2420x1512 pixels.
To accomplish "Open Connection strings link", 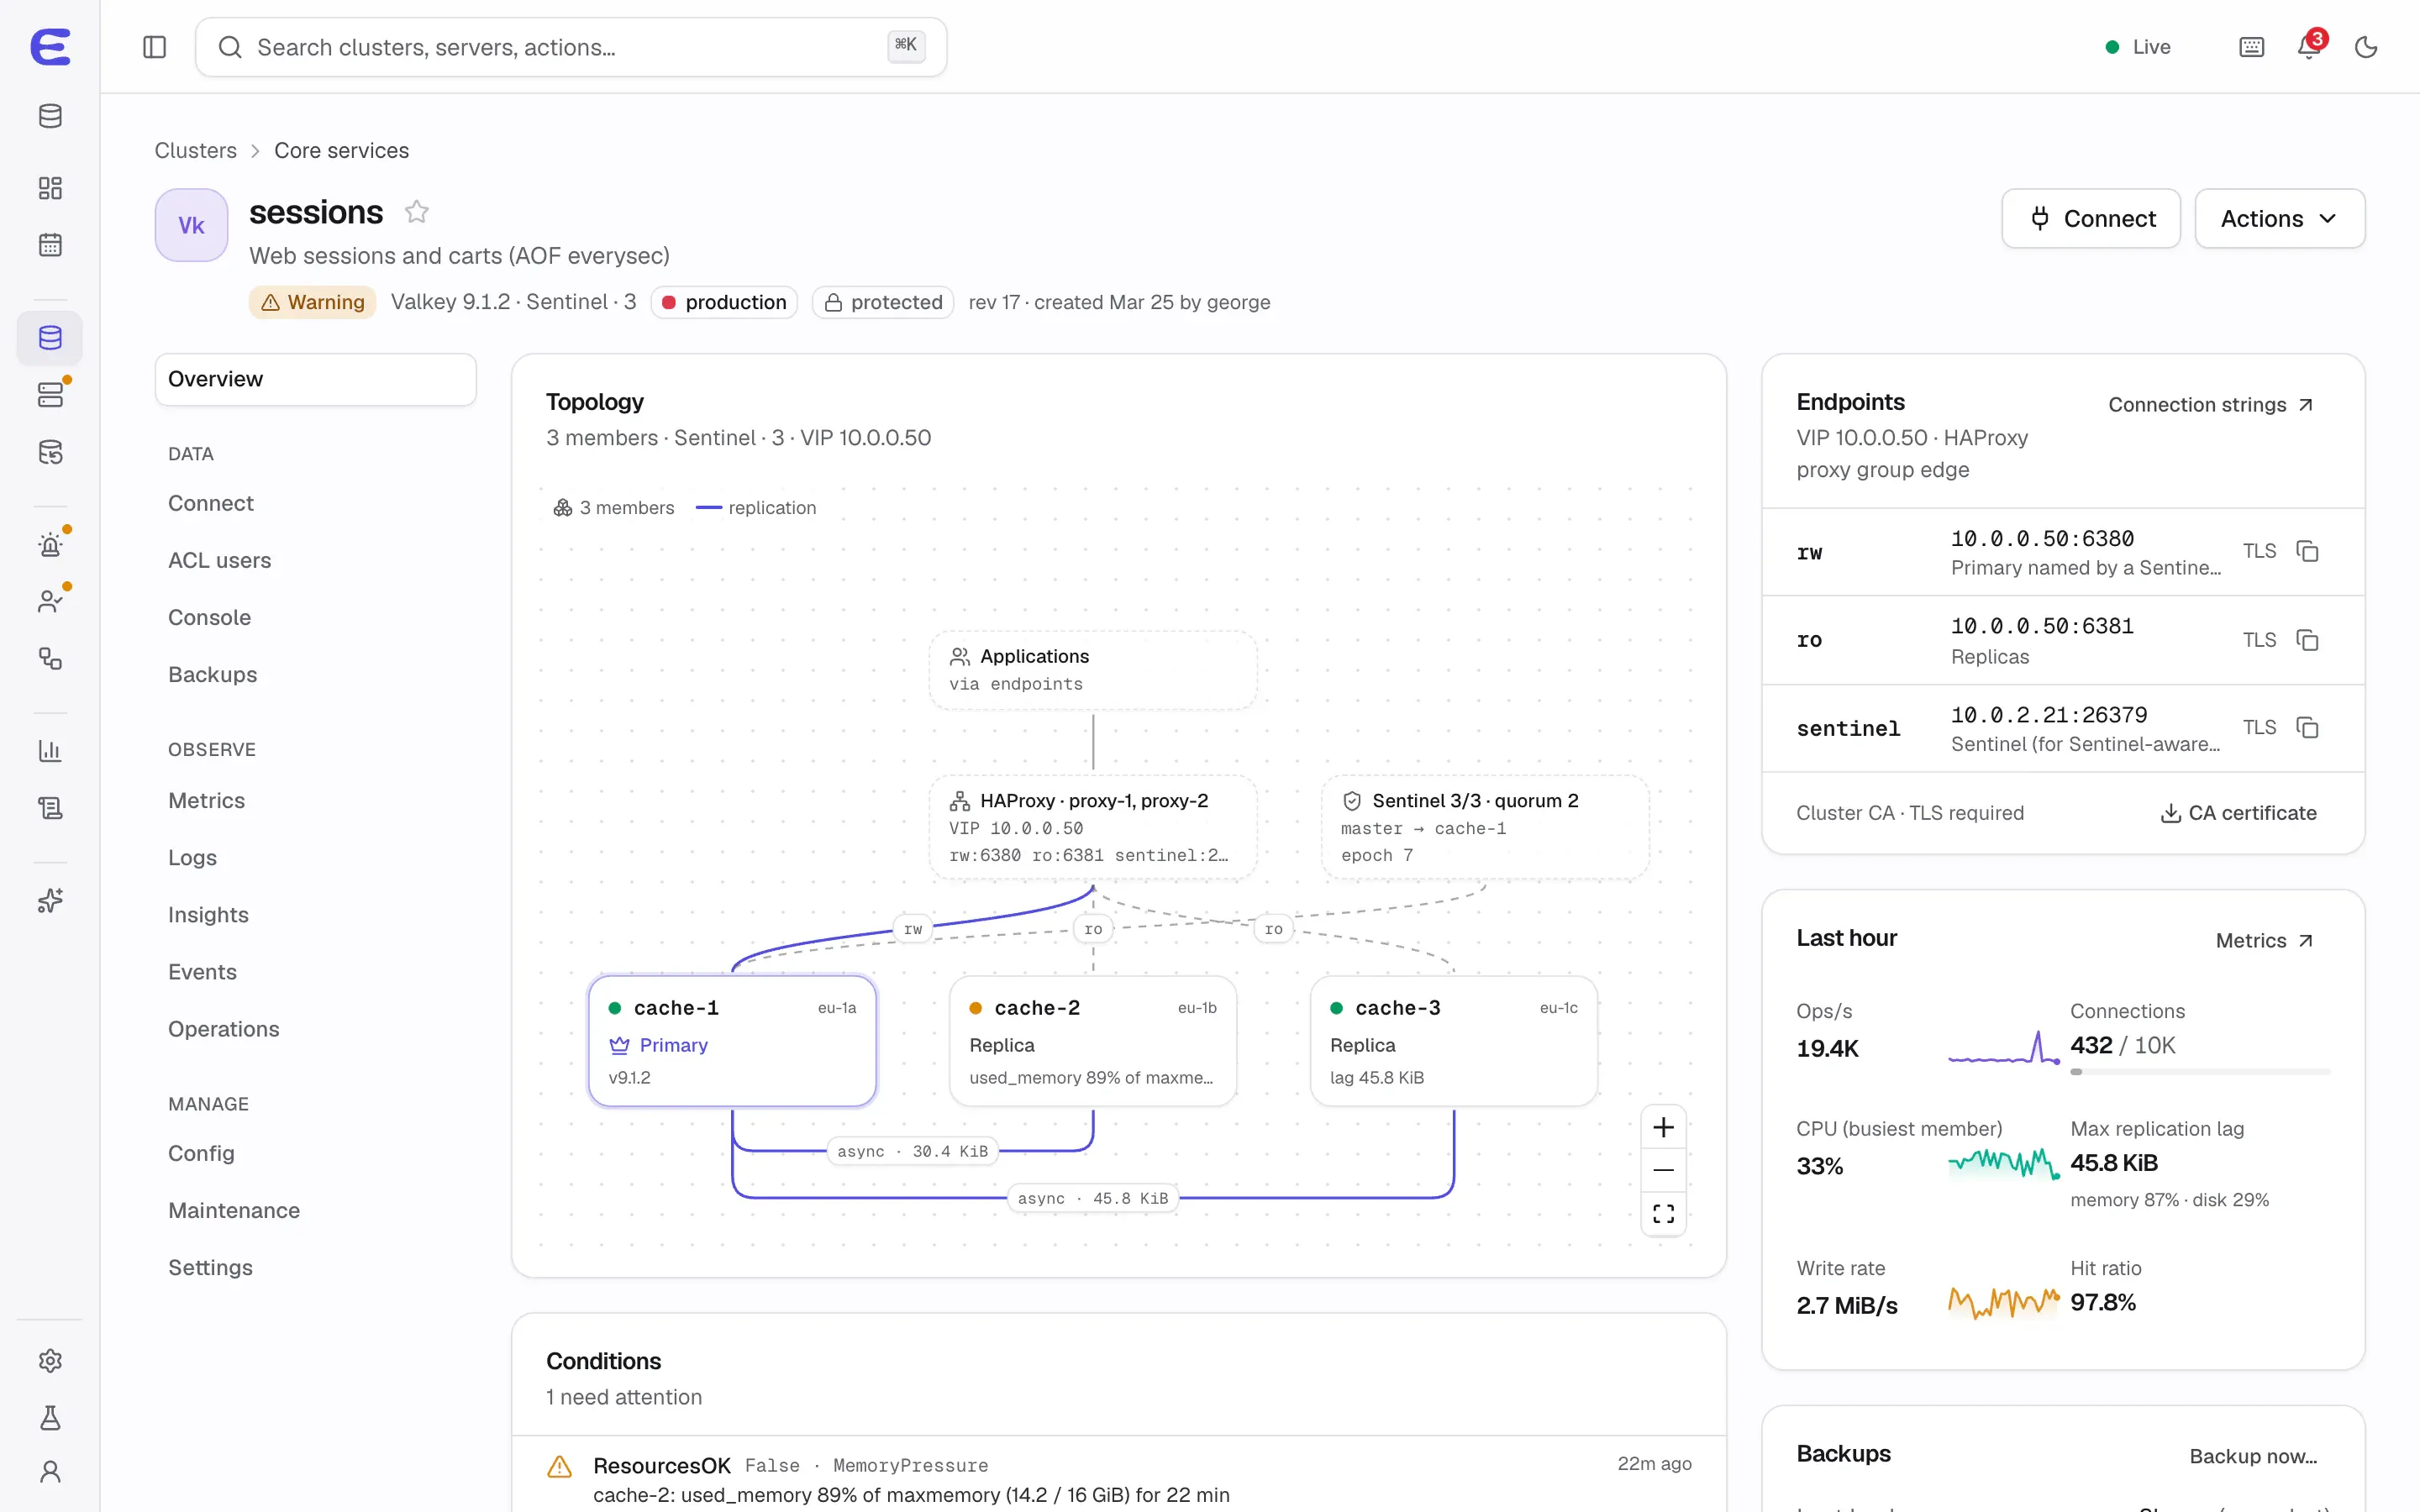I will [2210, 404].
